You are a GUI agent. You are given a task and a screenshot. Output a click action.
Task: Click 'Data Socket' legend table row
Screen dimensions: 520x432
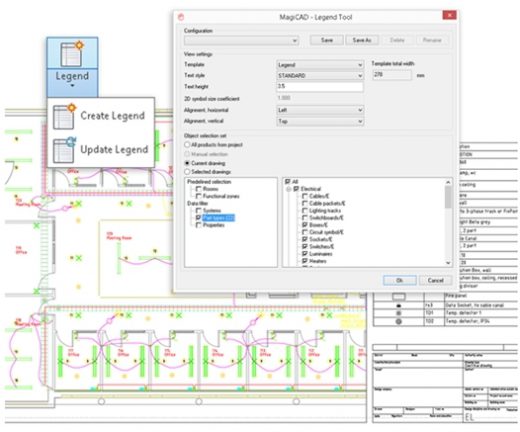[445, 305]
